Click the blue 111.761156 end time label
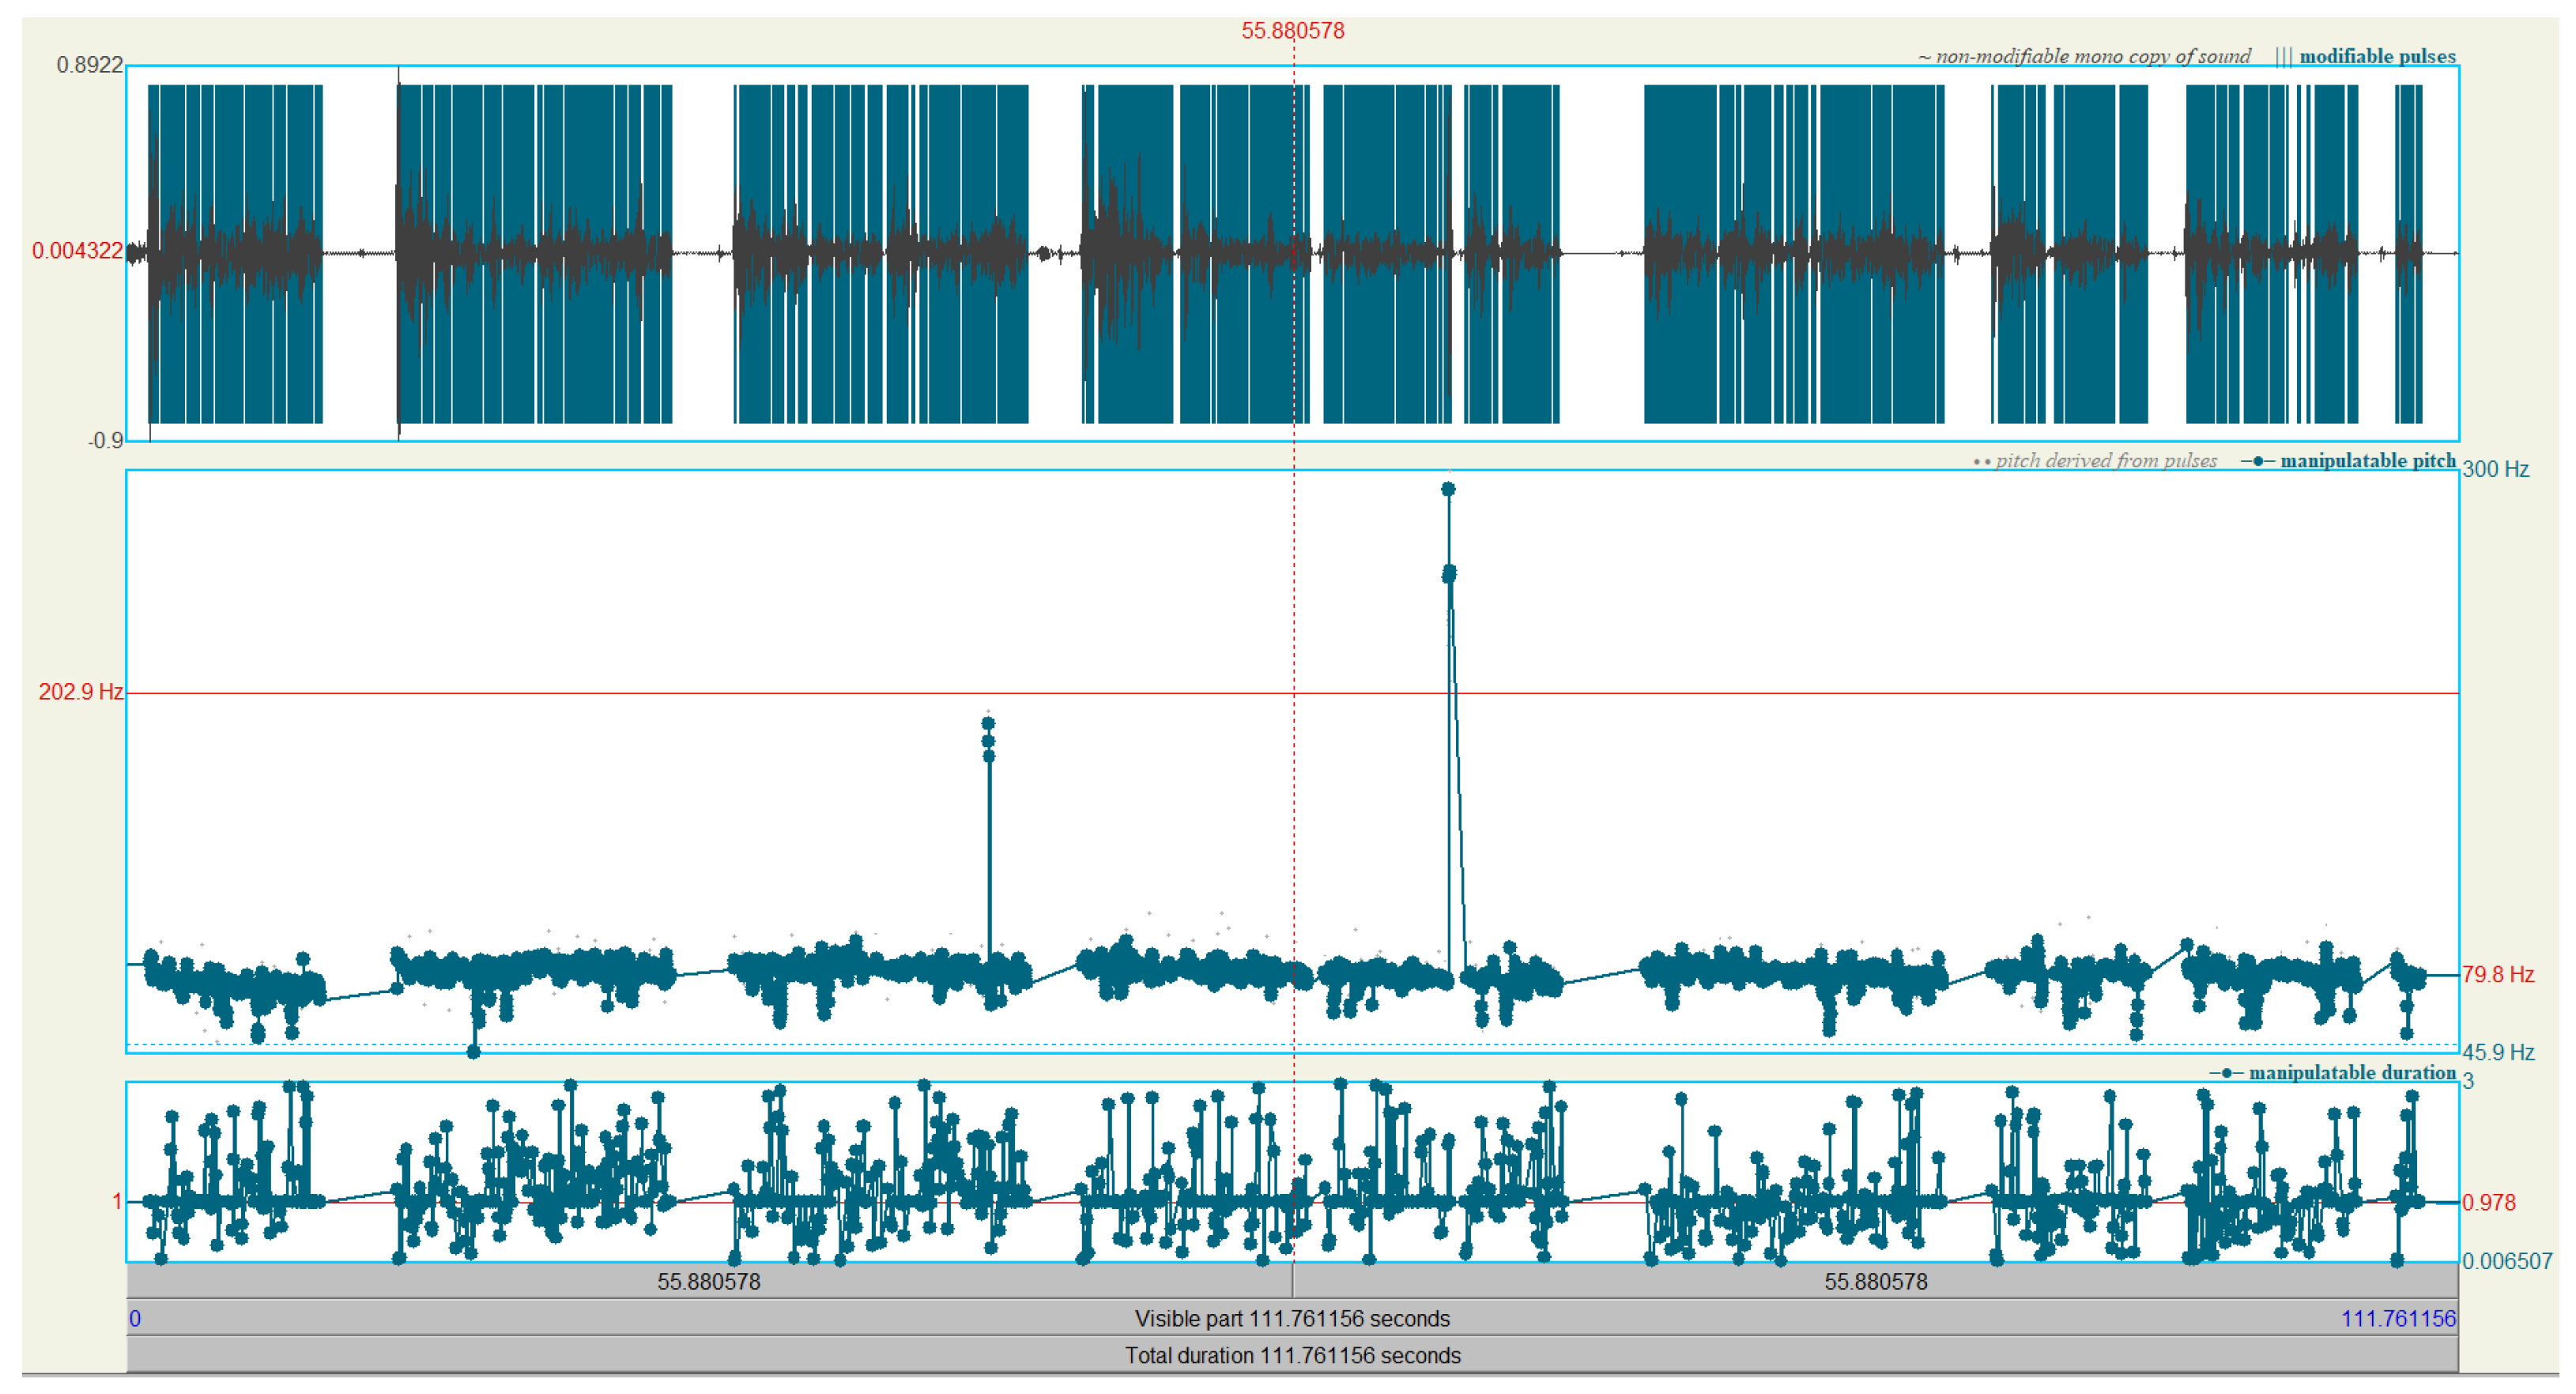 (x=2397, y=1318)
